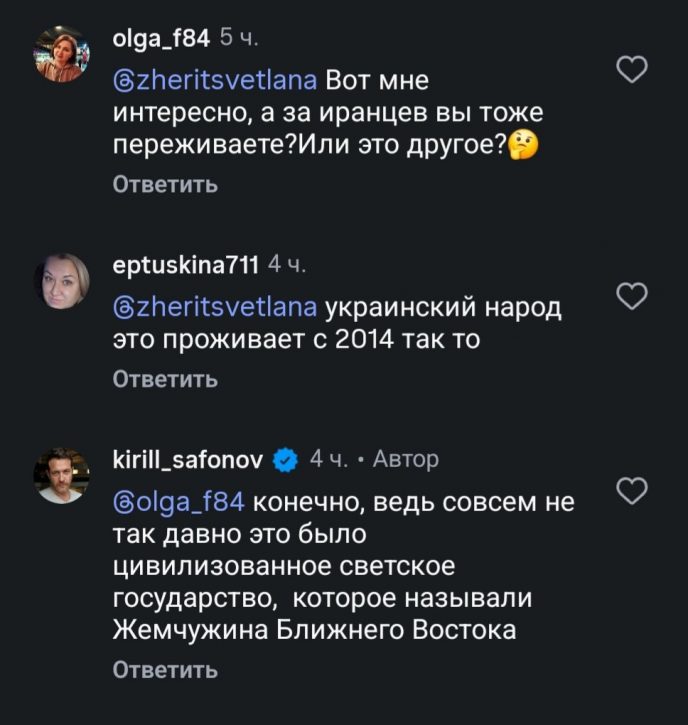Tap the heart on eptuskina711's comment
The width and height of the screenshot is (688, 725).
click(x=632, y=296)
